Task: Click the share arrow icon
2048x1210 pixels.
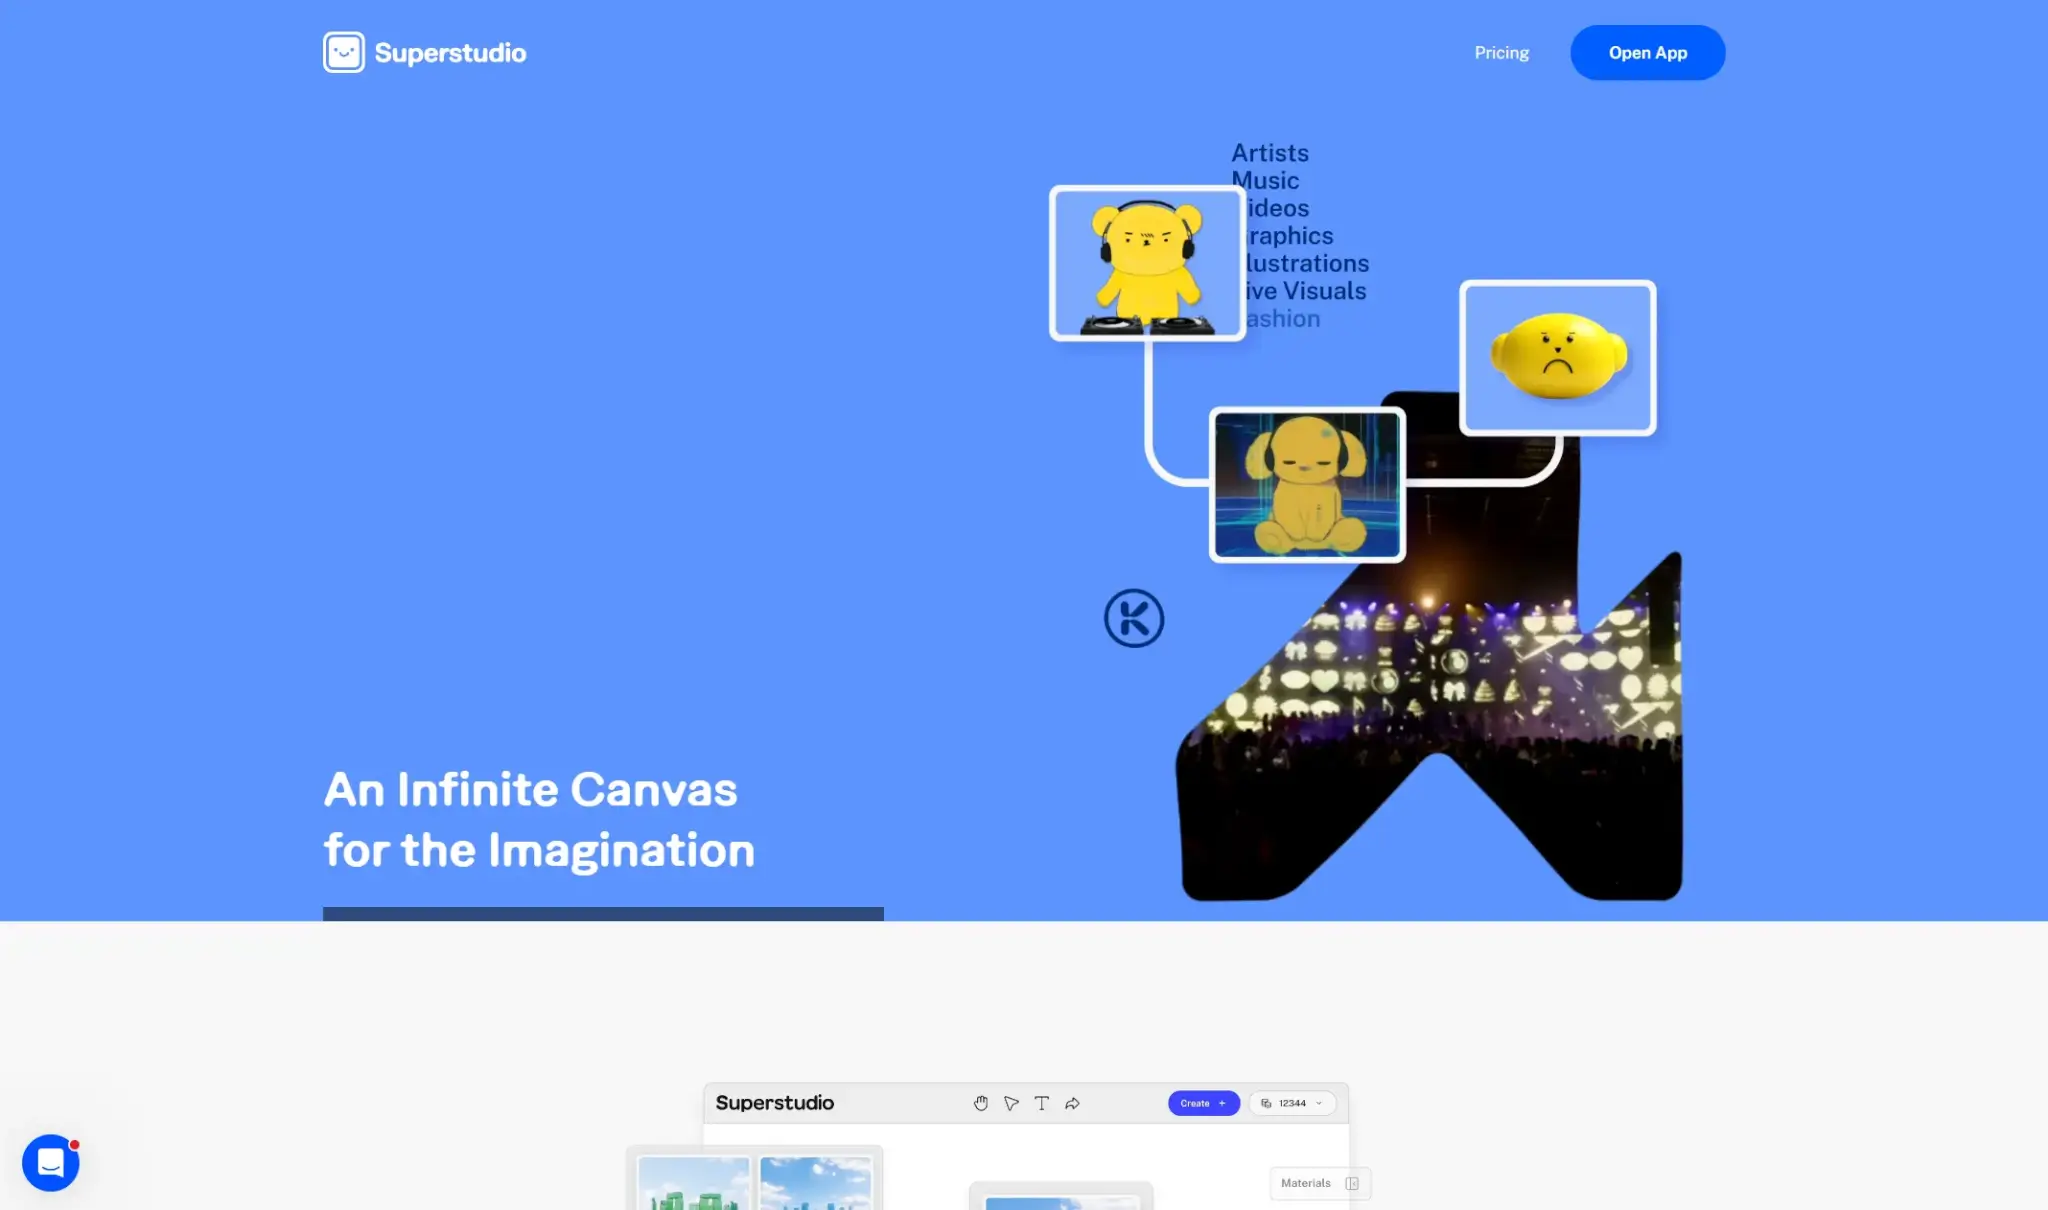Action: pos(1072,1103)
